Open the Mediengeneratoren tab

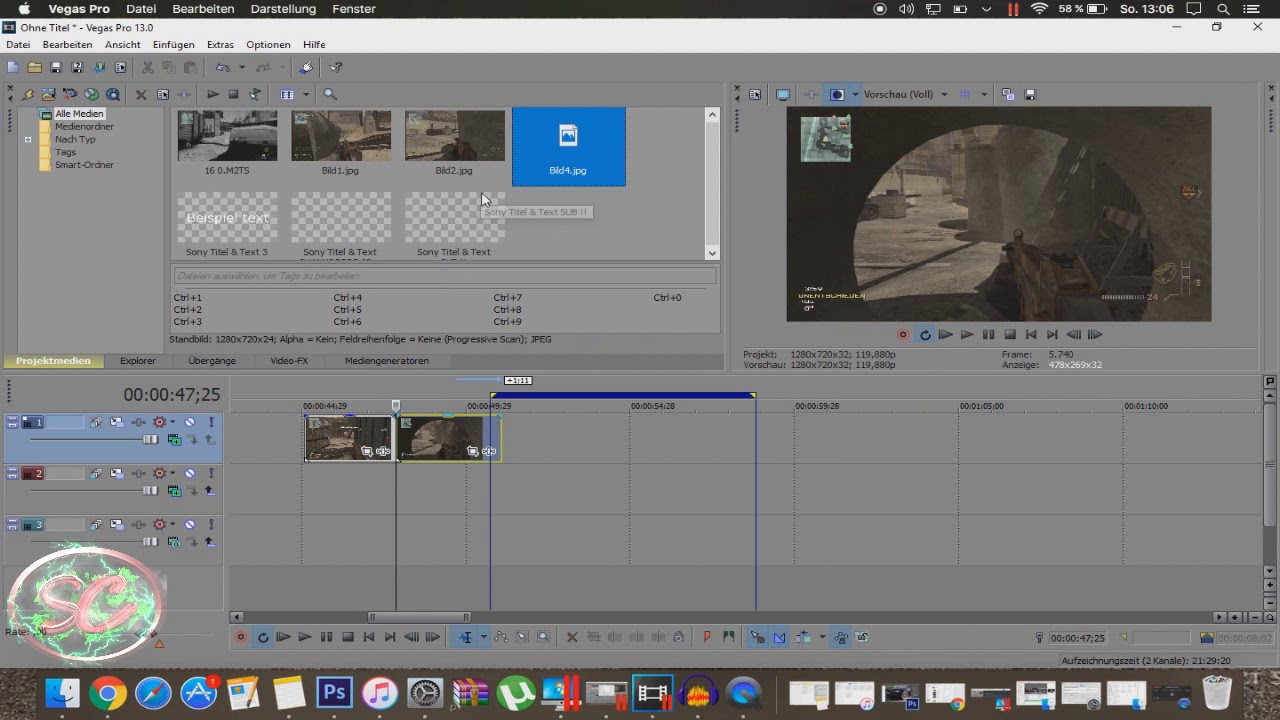pos(387,361)
